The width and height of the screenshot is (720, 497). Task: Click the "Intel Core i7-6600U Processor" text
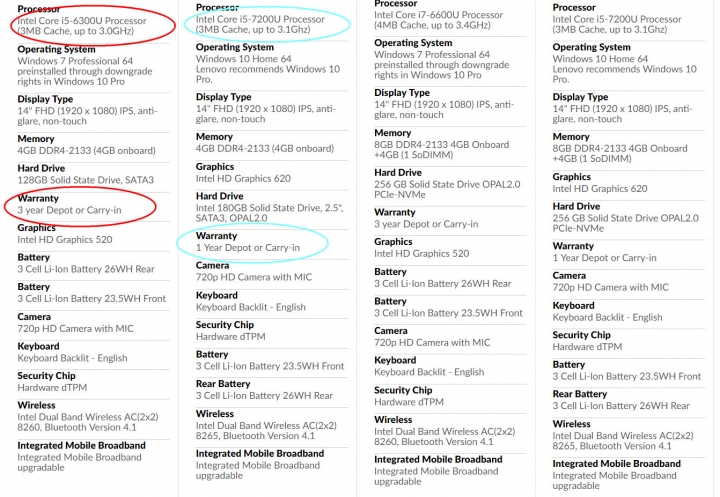(x=439, y=15)
